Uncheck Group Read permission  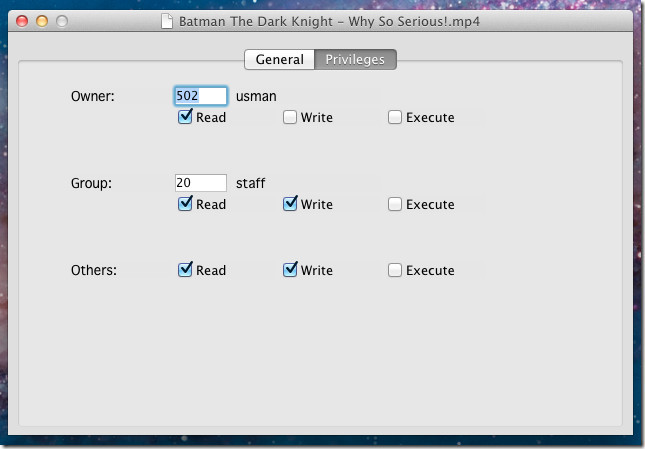point(185,204)
